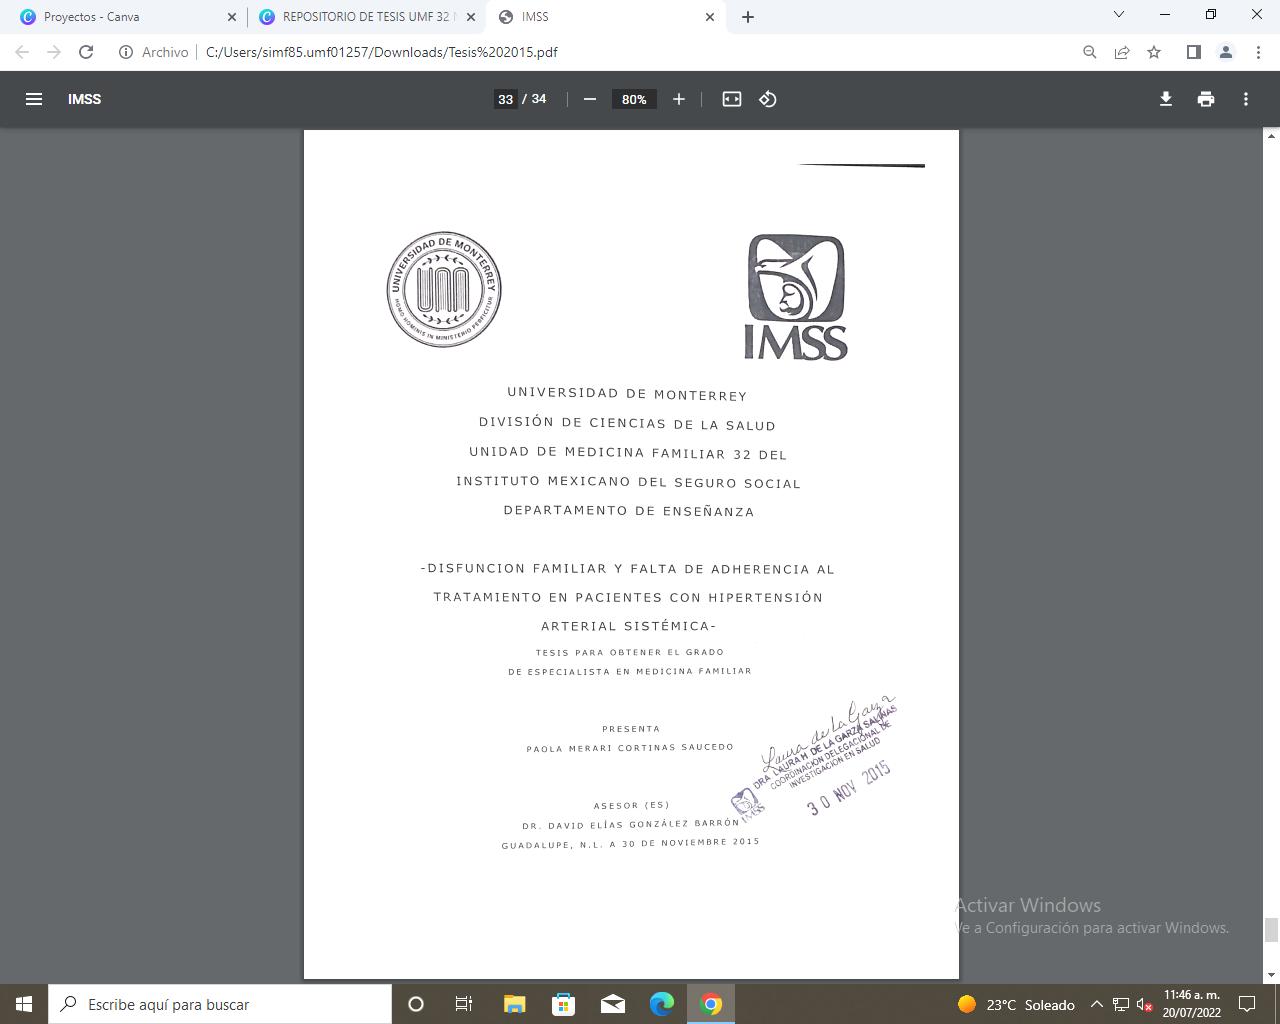Open PDF viewer more actions menu
The width and height of the screenshot is (1280, 1024).
(1246, 99)
